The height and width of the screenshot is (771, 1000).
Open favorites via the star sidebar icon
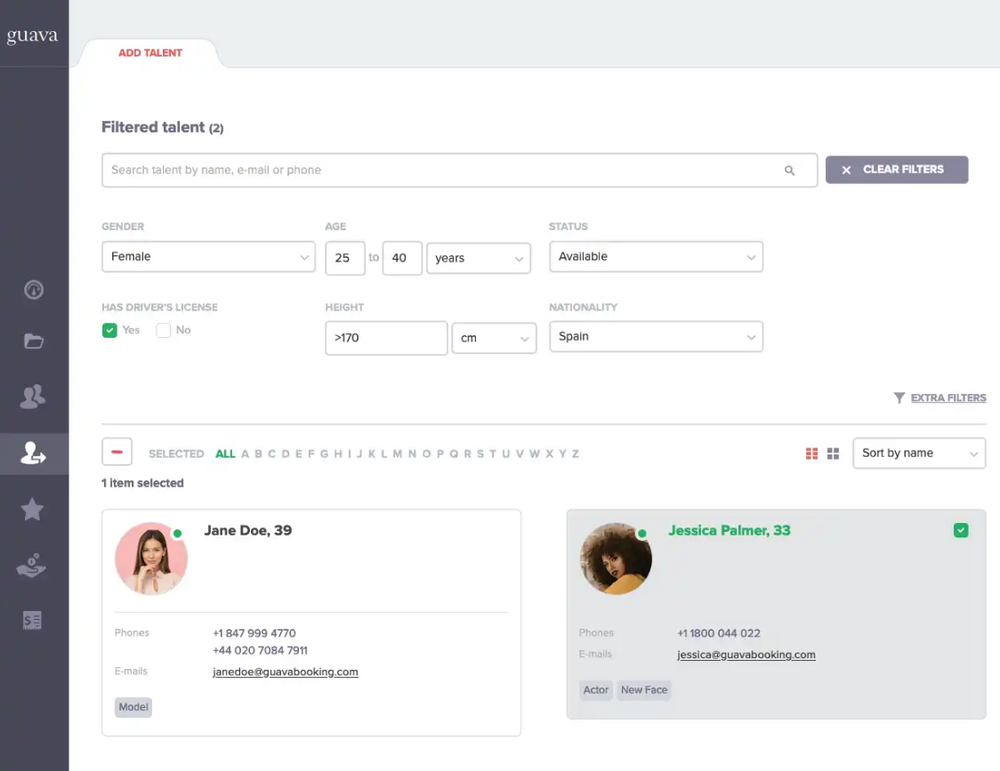[33, 509]
